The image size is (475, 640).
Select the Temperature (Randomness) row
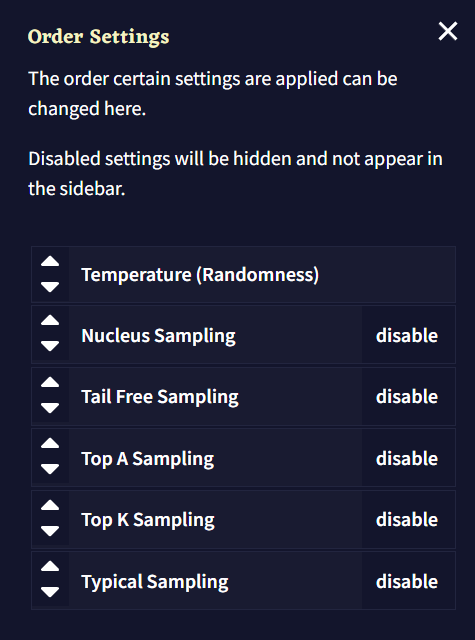pyautogui.click(x=243, y=274)
